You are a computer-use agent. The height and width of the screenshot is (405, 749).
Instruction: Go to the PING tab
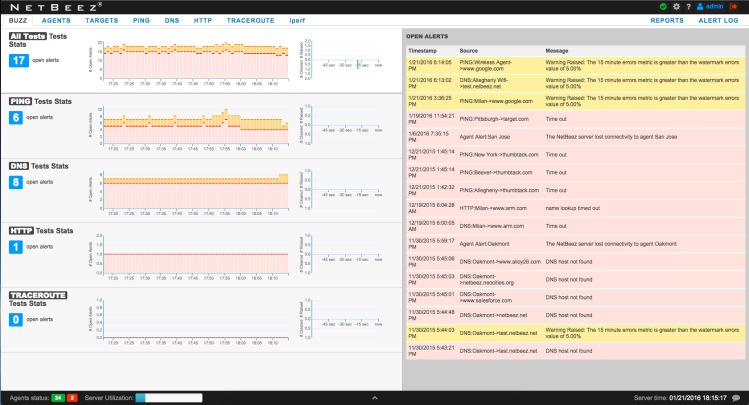click(141, 21)
